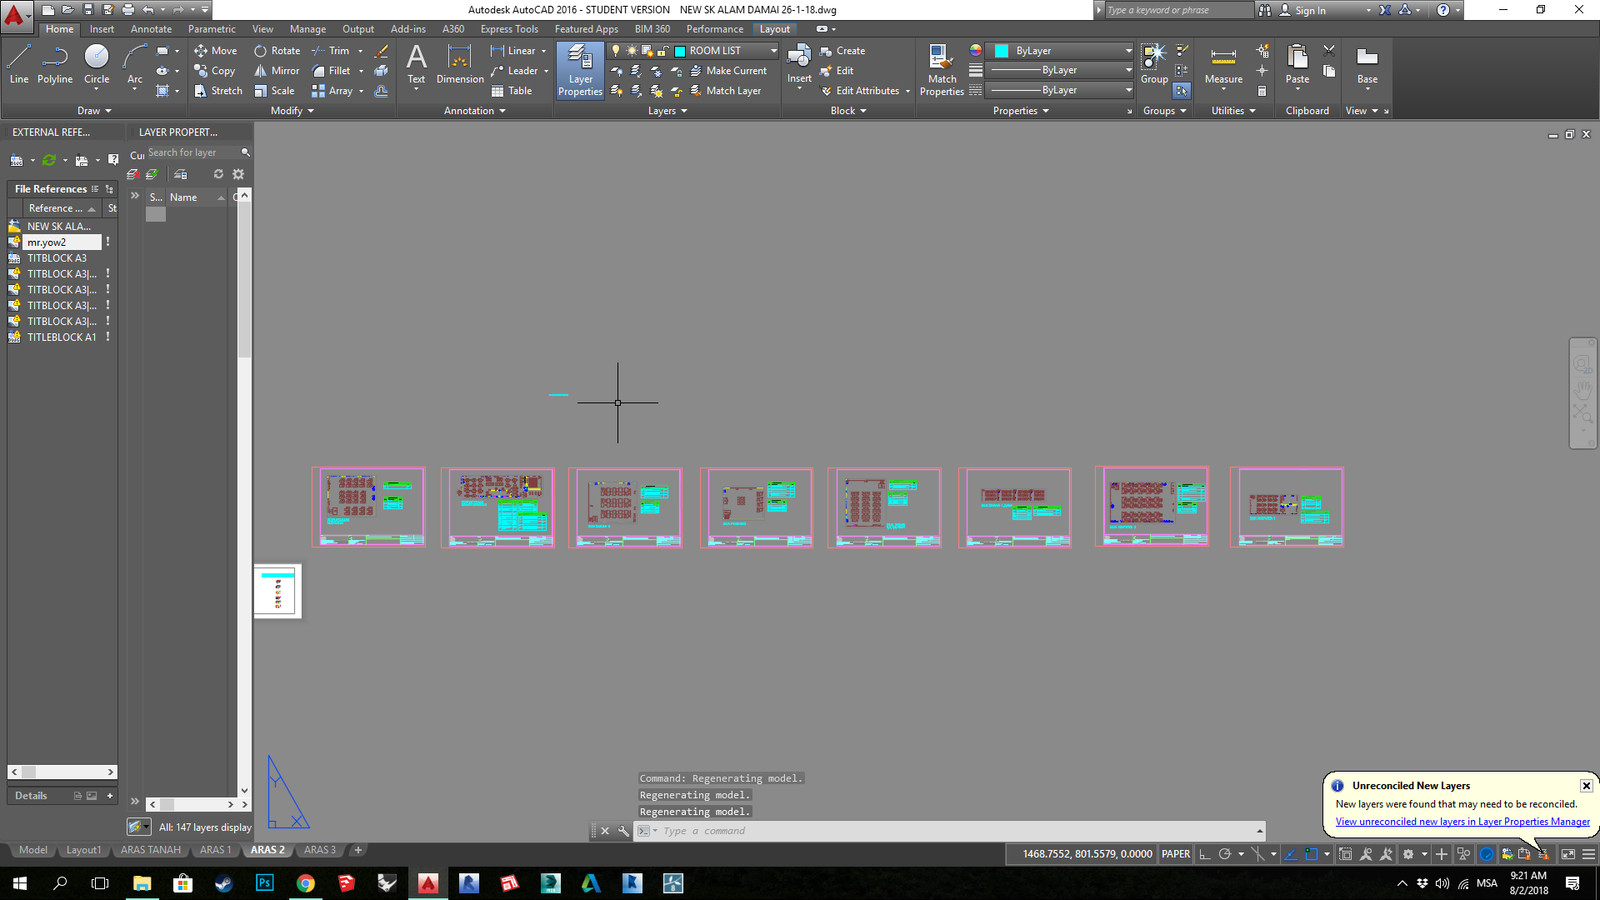Choose the Arc tool
Viewport: 1600px width, 900px height.
coord(135,64)
